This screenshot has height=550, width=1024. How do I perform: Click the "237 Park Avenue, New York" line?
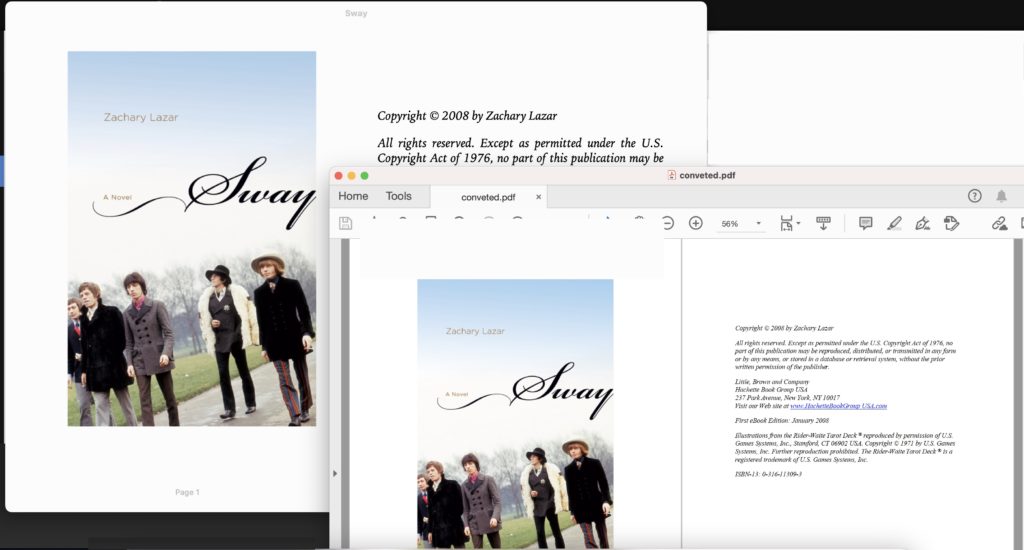[787, 397]
